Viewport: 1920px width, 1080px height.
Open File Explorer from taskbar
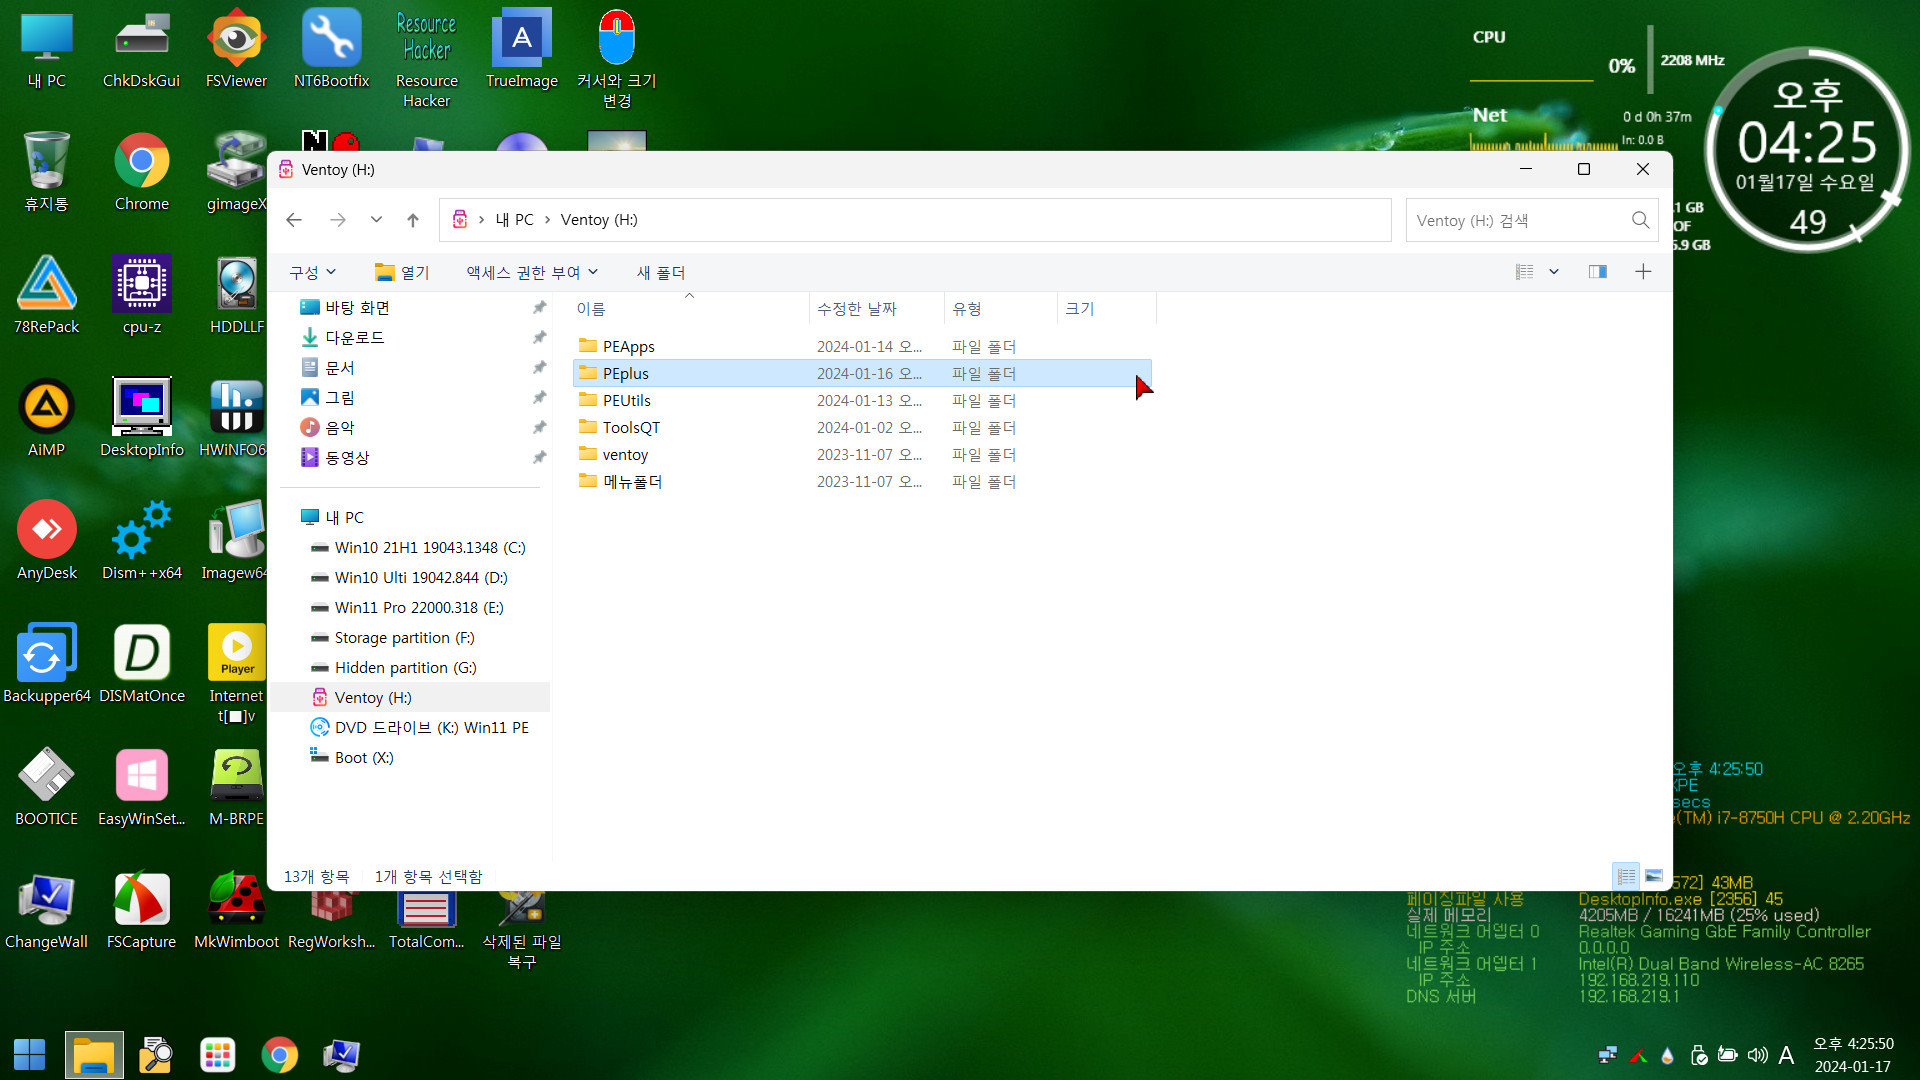pyautogui.click(x=94, y=1054)
